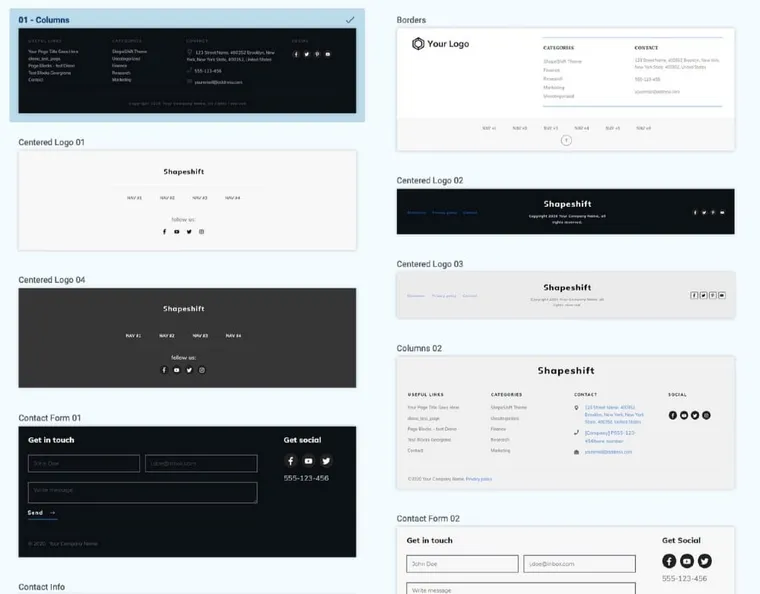Click the Facebook icon in Centered Logo 01 preview
760x594 pixels.
coord(164,232)
